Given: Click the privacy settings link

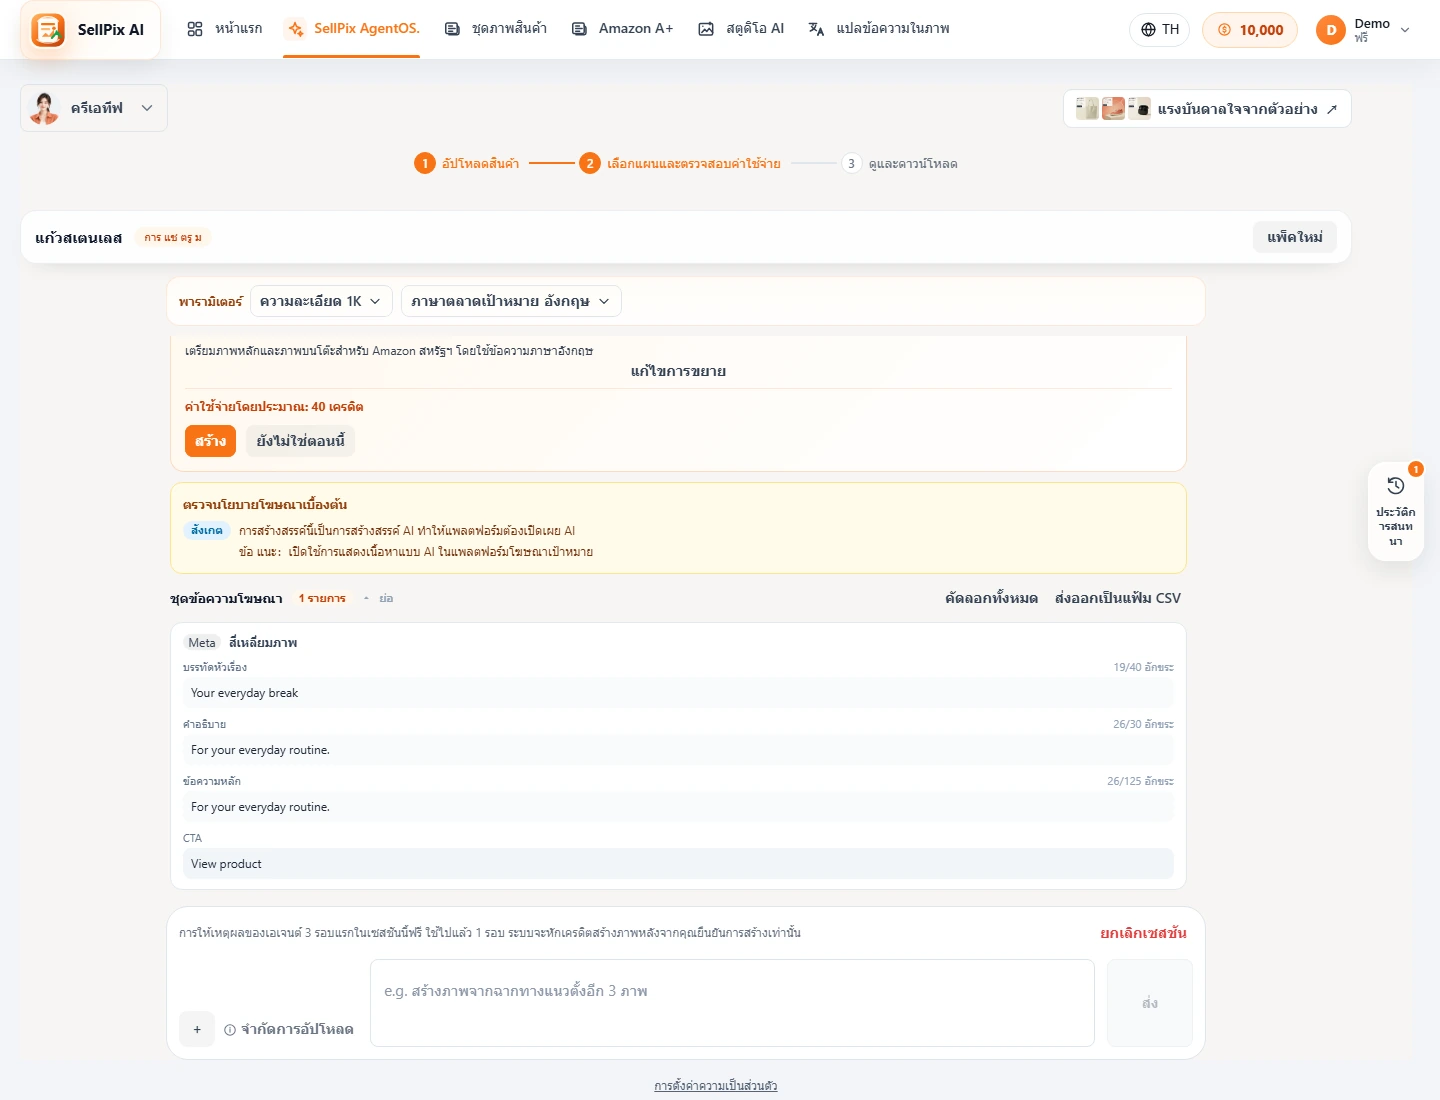Looking at the screenshot, I should pyautogui.click(x=716, y=1086).
